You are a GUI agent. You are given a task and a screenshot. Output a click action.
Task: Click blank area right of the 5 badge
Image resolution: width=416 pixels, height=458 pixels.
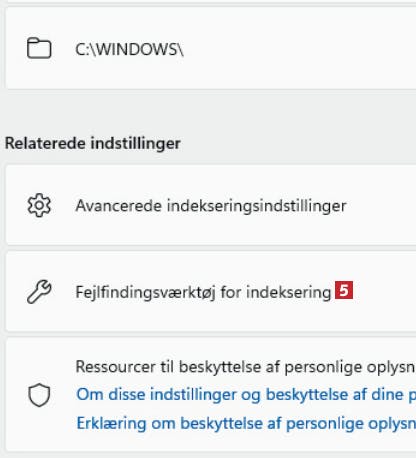pos(385,292)
